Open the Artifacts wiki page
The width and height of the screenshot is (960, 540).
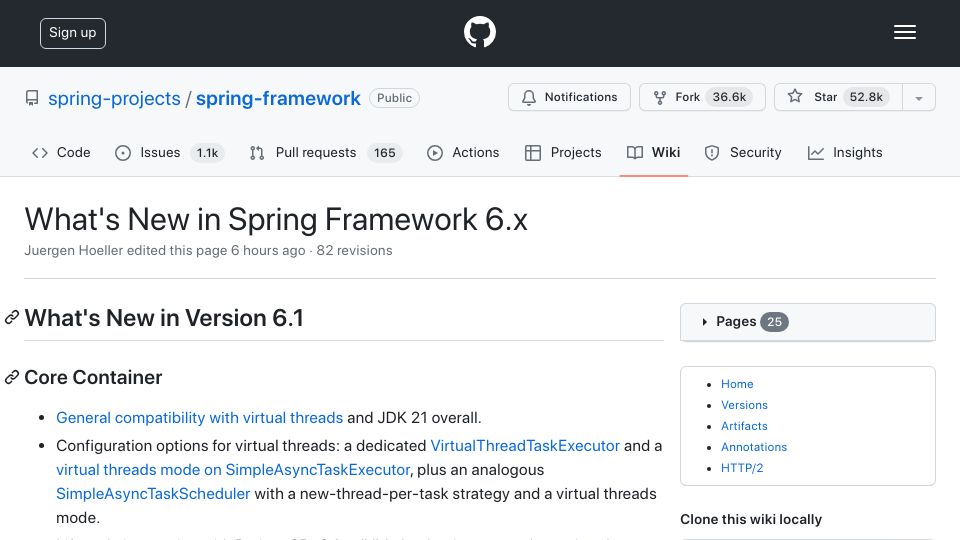click(x=744, y=426)
